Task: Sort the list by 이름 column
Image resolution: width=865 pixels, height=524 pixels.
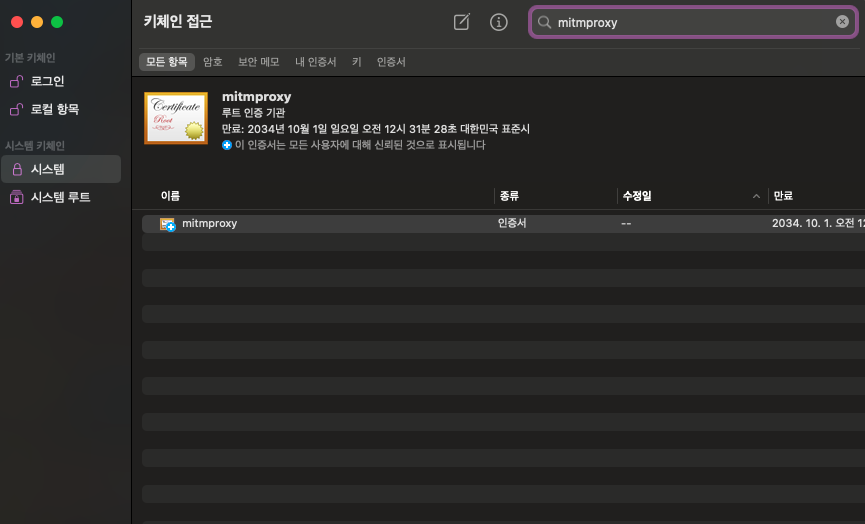Action: [170, 196]
